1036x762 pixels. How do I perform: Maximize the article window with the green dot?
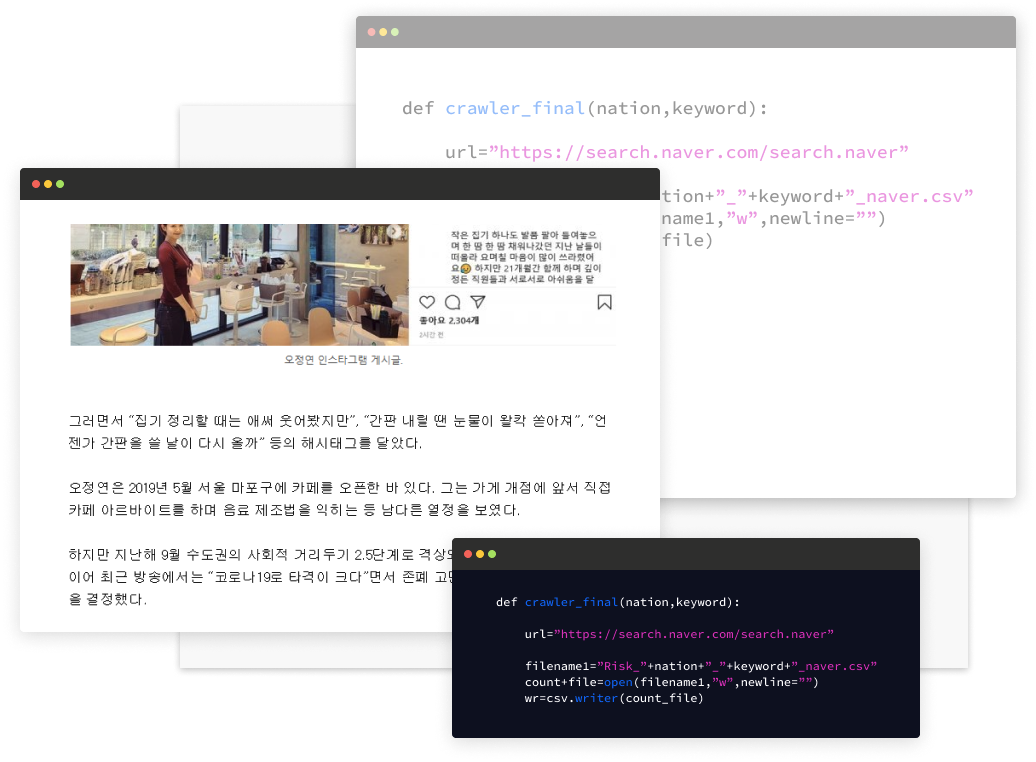pos(60,184)
